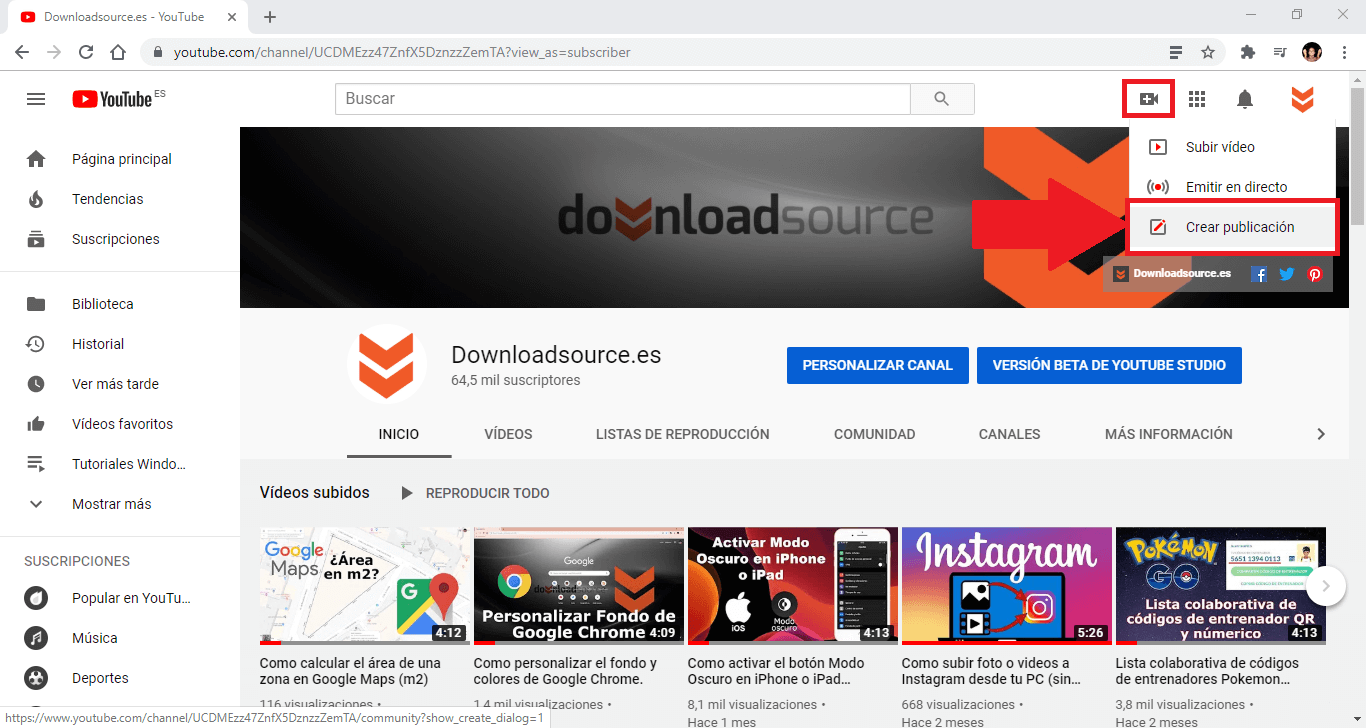This screenshot has height=728, width=1366.
Task: Open the Downloadsource account avatar menu
Action: 1301,99
